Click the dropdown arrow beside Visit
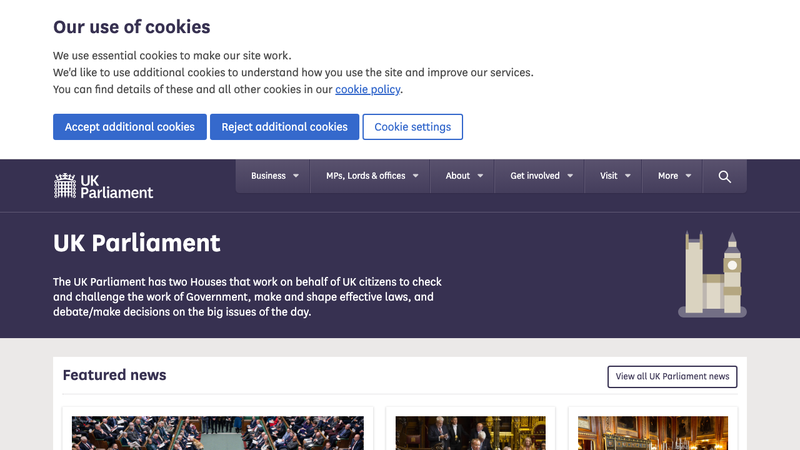This screenshot has width=800, height=450. (628, 176)
